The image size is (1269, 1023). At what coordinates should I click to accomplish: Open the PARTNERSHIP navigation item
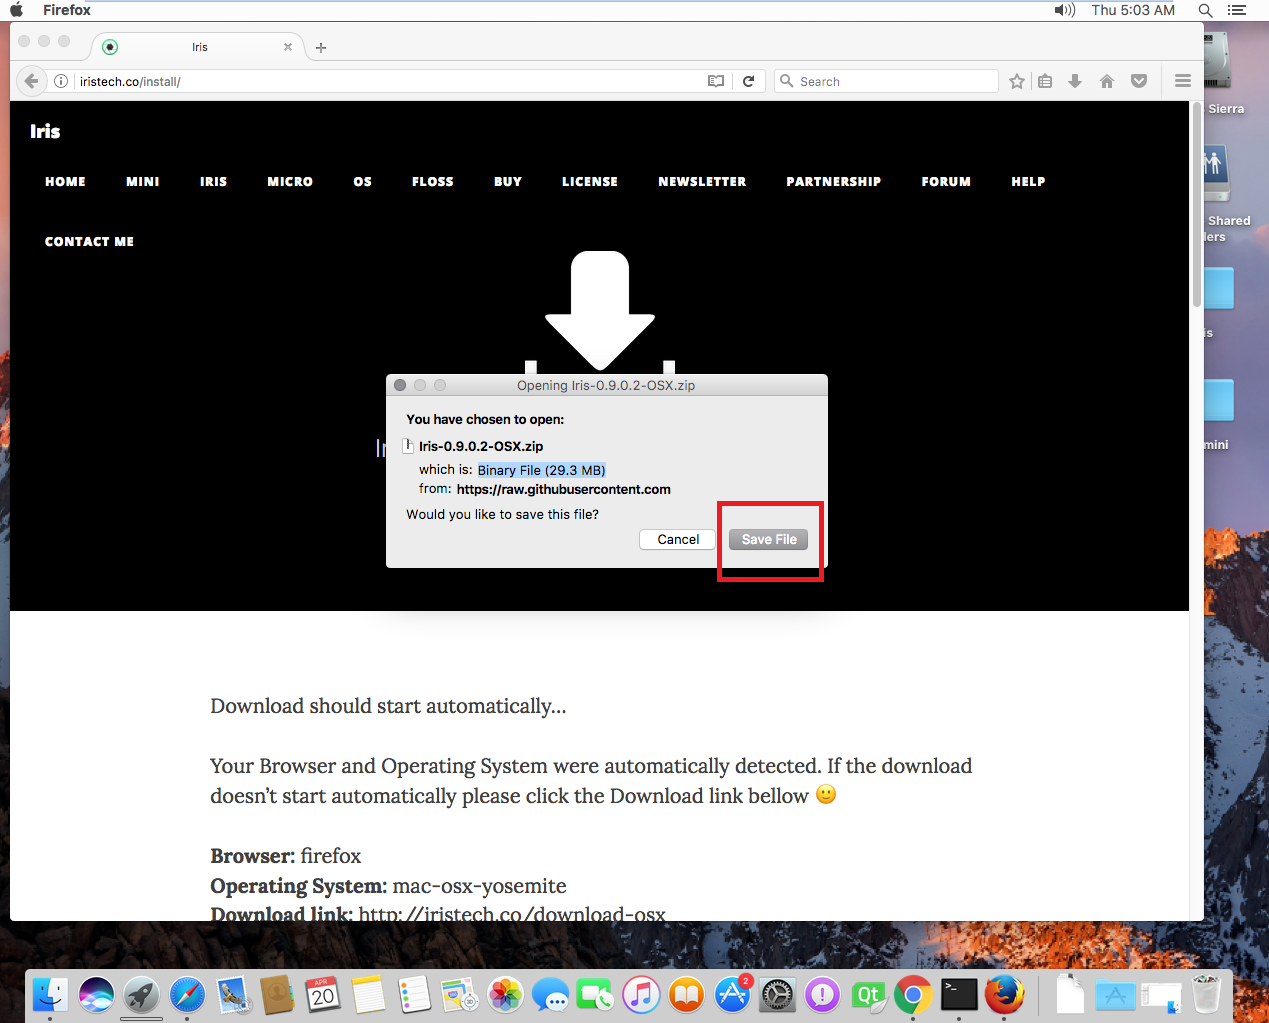[x=834, y=182]
